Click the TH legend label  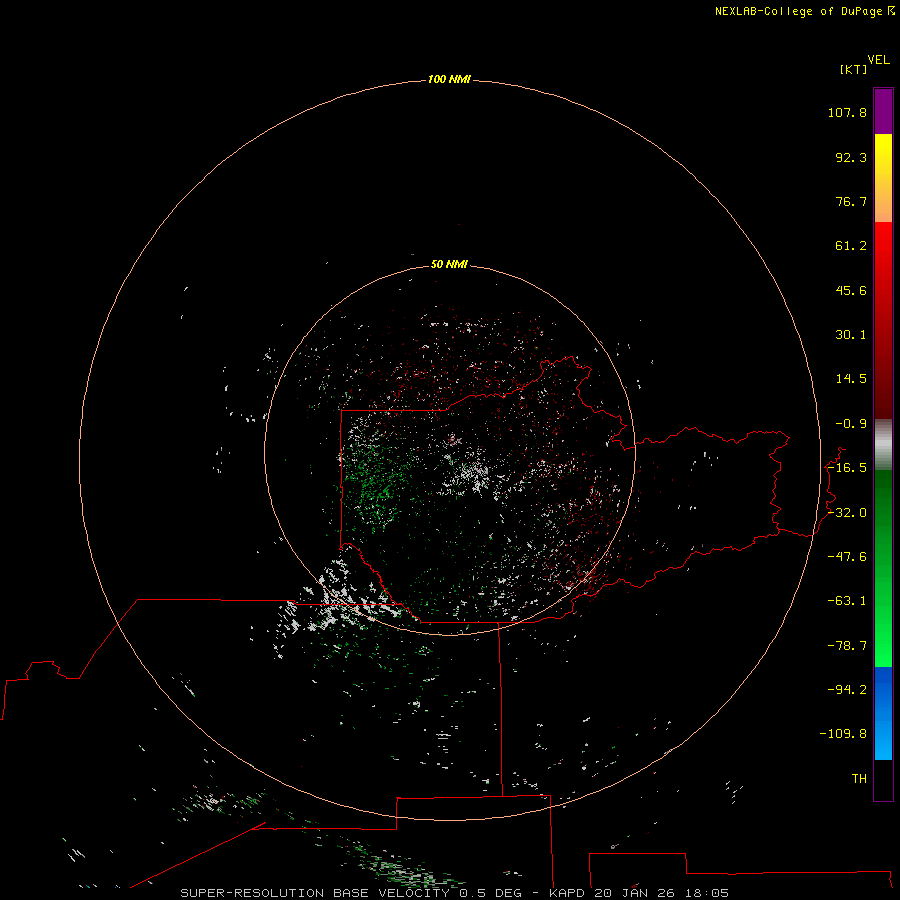(859, 779)
